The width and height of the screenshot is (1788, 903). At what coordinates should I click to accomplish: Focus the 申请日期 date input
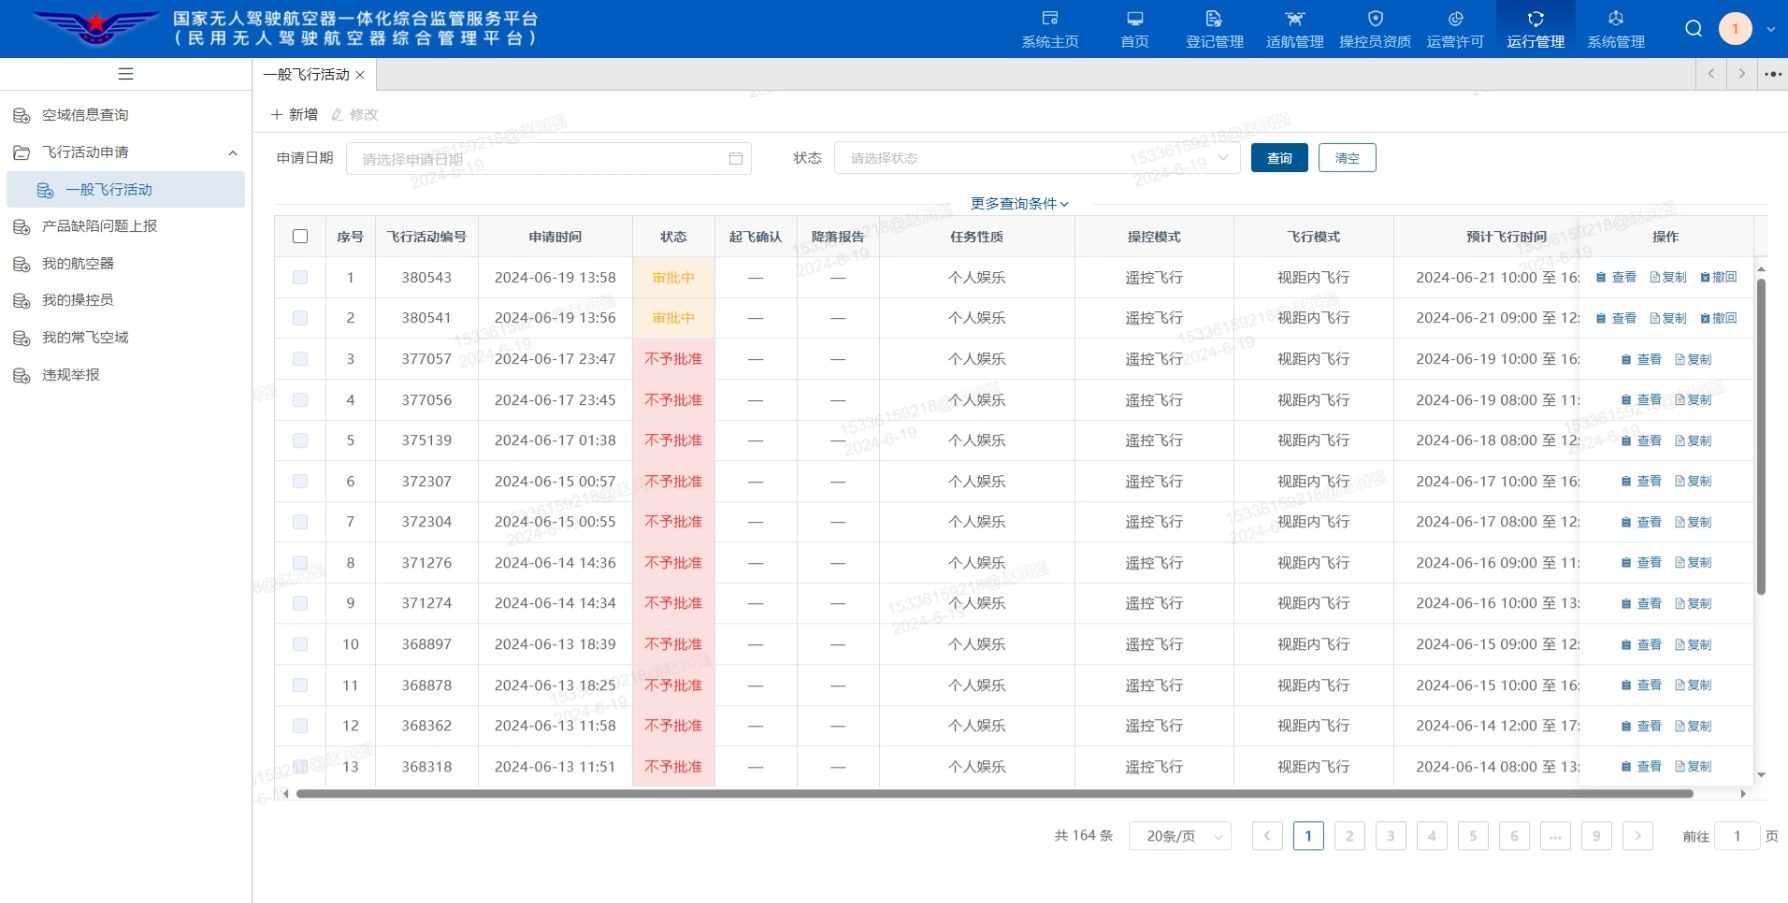point(549,158)
